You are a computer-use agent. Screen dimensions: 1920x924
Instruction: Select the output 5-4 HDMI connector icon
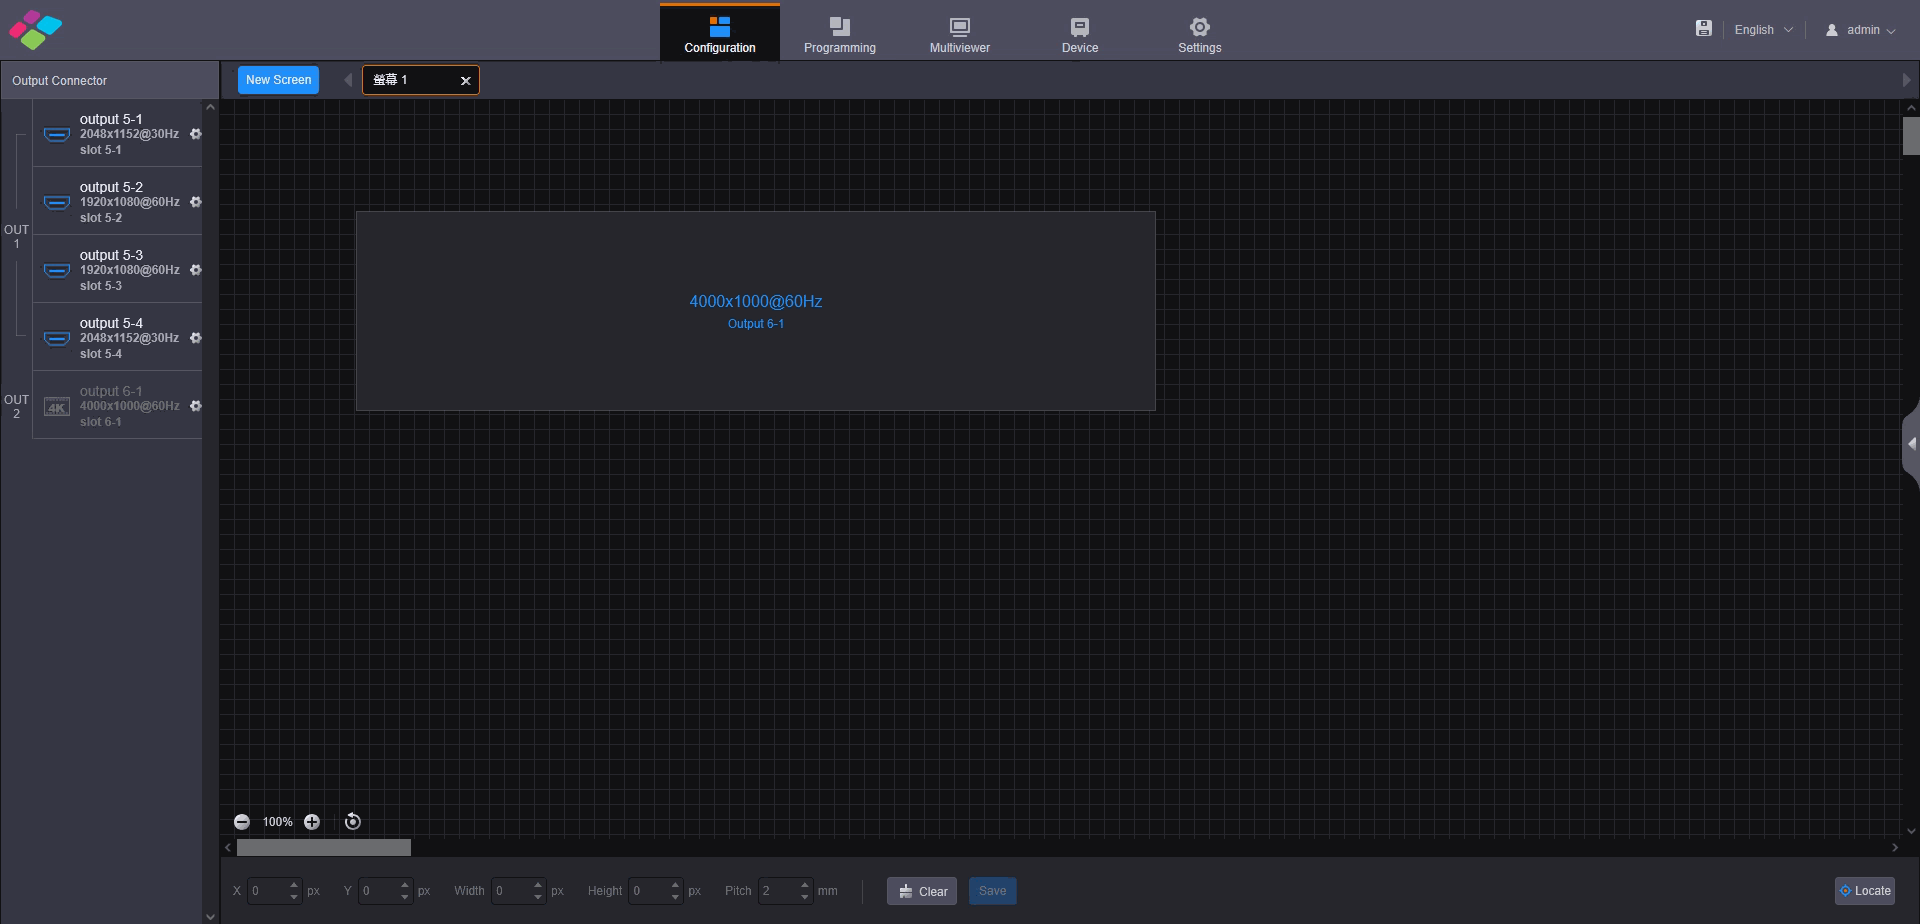[57, 338]
